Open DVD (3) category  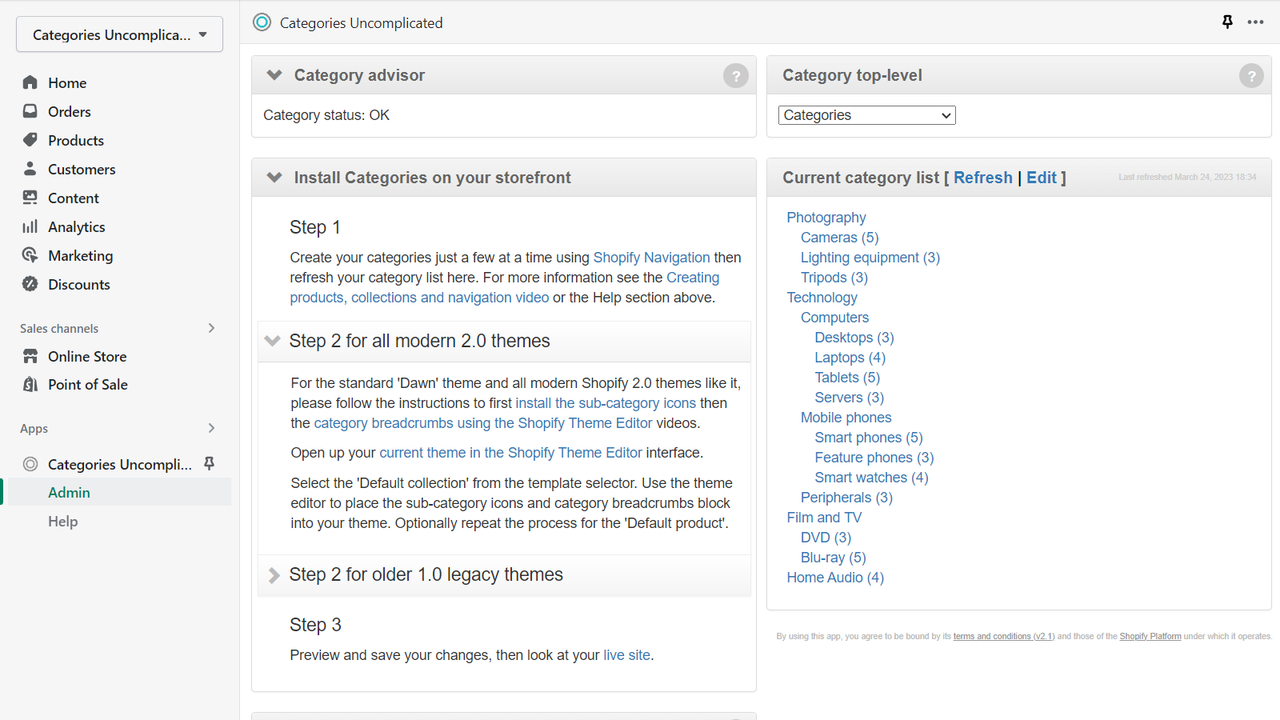826,537
